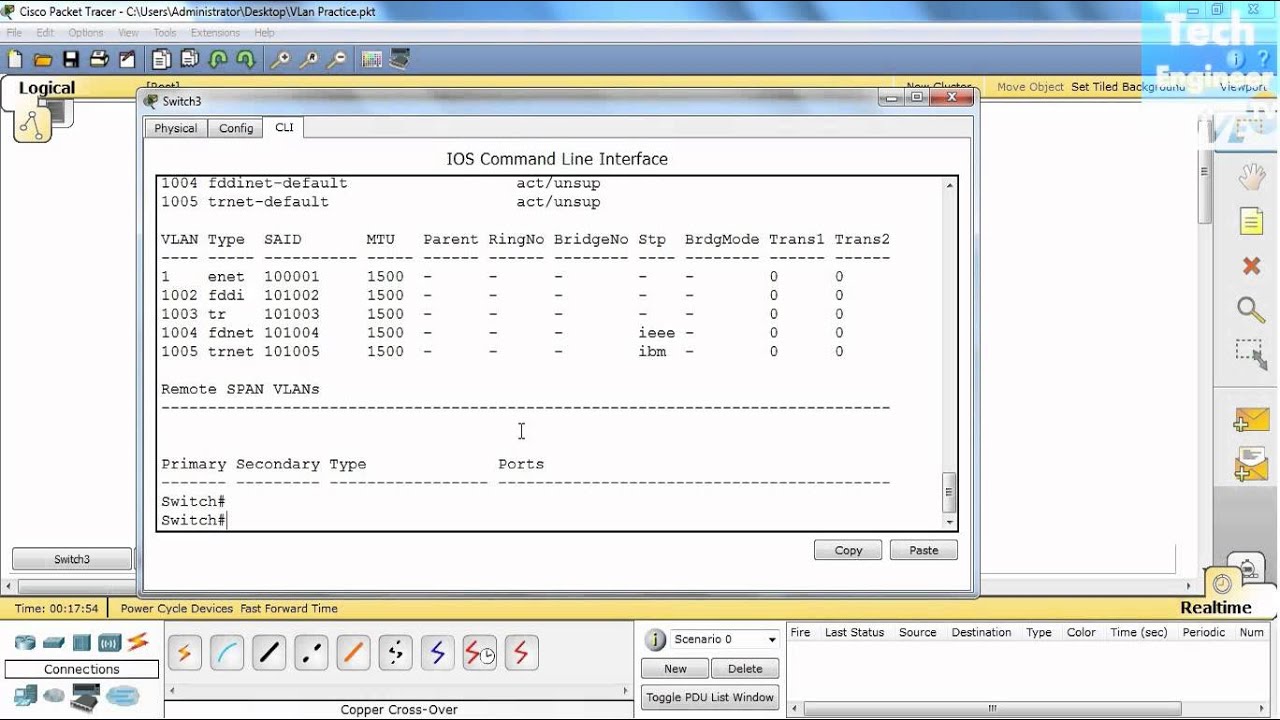Open the Options menu
1280x720 pixels.
(86, 33)
